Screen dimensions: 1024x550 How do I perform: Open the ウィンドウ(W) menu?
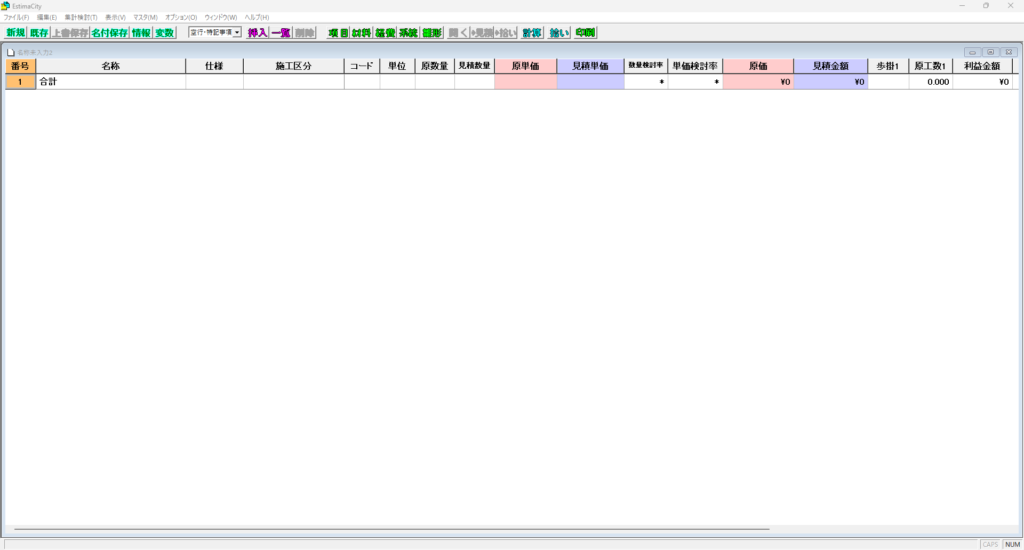tap(221, 18)
